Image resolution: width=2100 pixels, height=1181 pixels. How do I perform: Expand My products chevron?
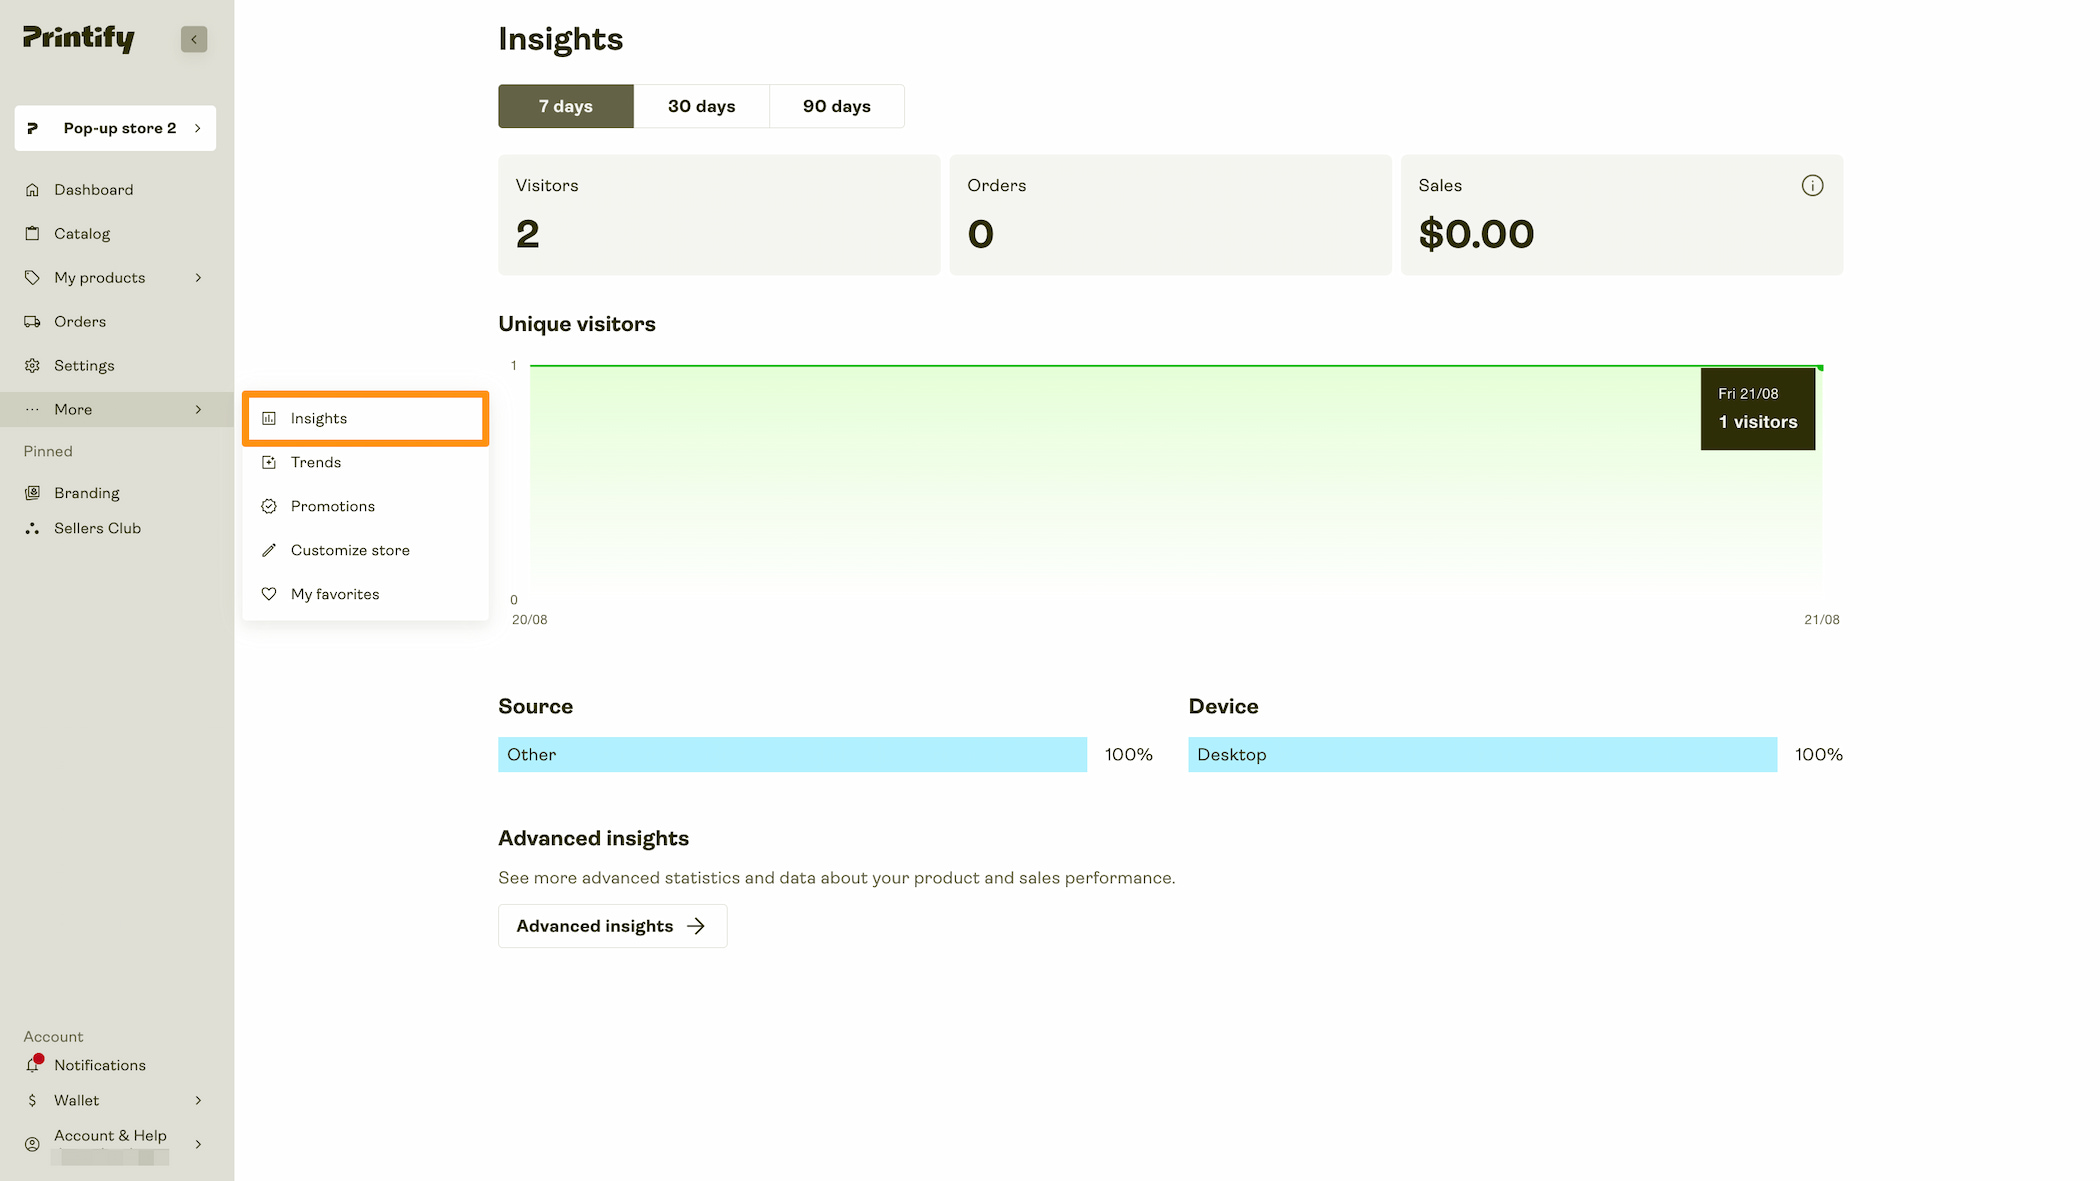(198, 278)
